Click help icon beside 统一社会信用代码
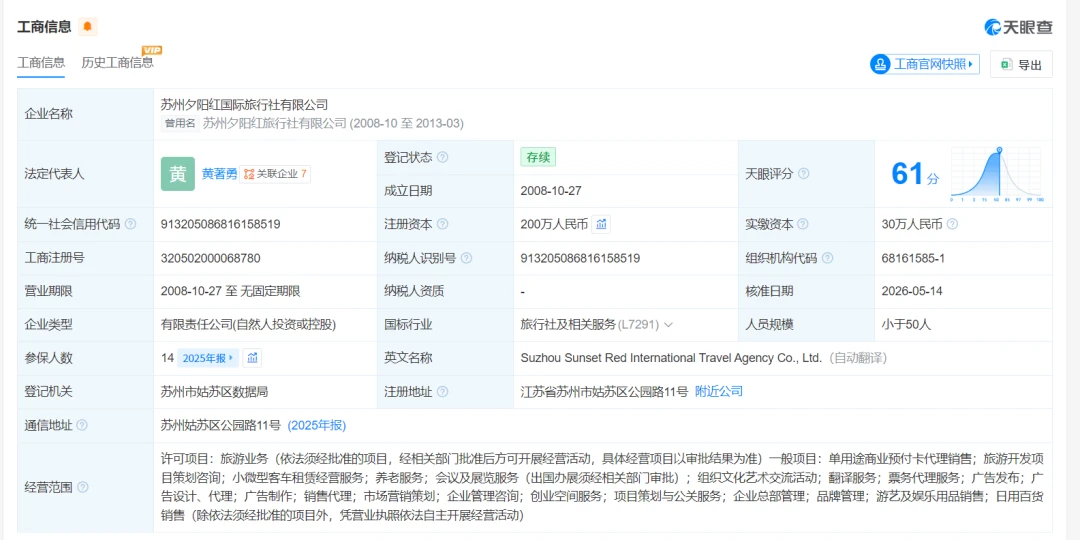The width and height of the screenshot is (1080, 540). pyautogui.click(x=130, y=225)
